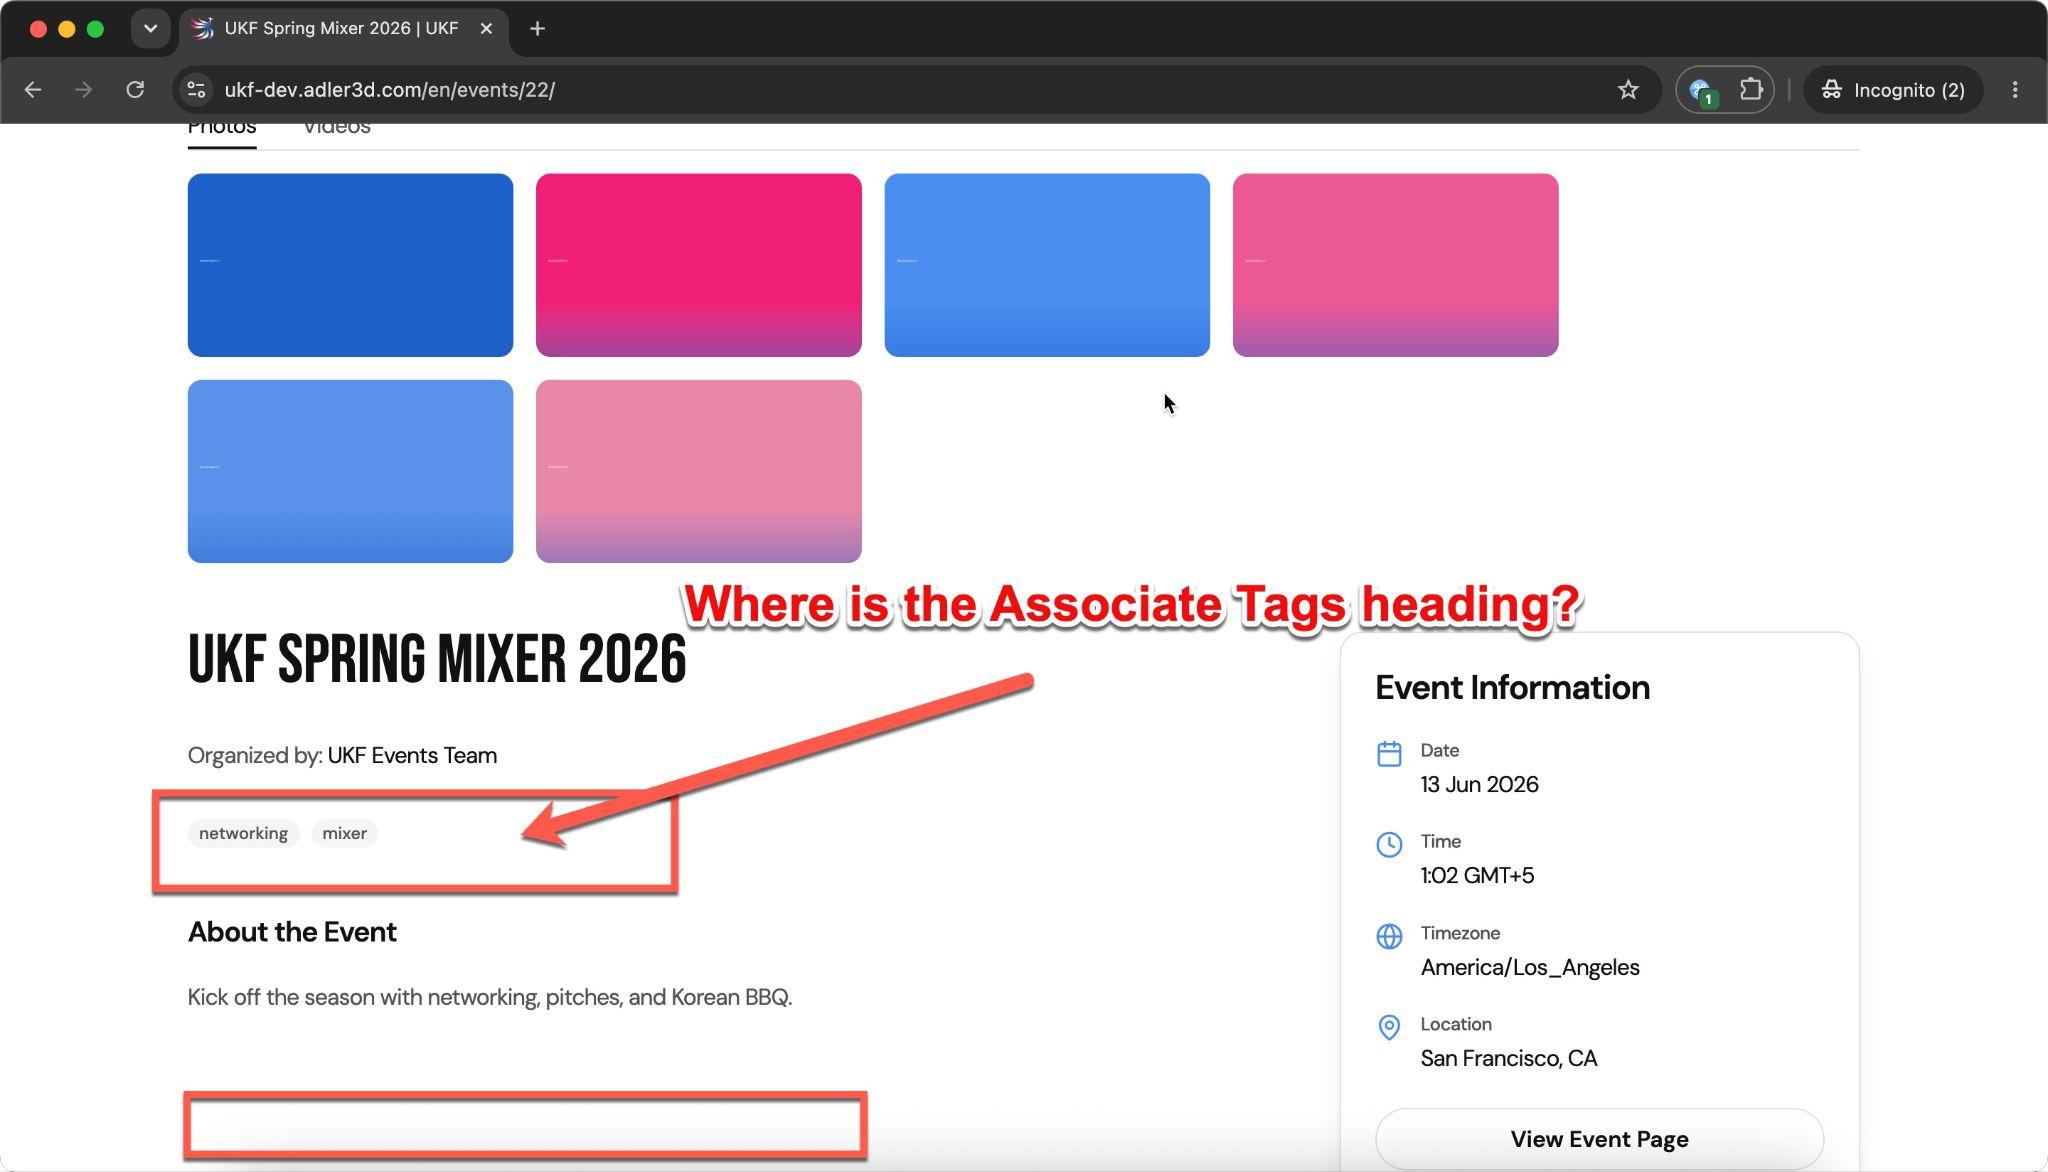Bookmark this page with the star icon

coord(1628,90)
